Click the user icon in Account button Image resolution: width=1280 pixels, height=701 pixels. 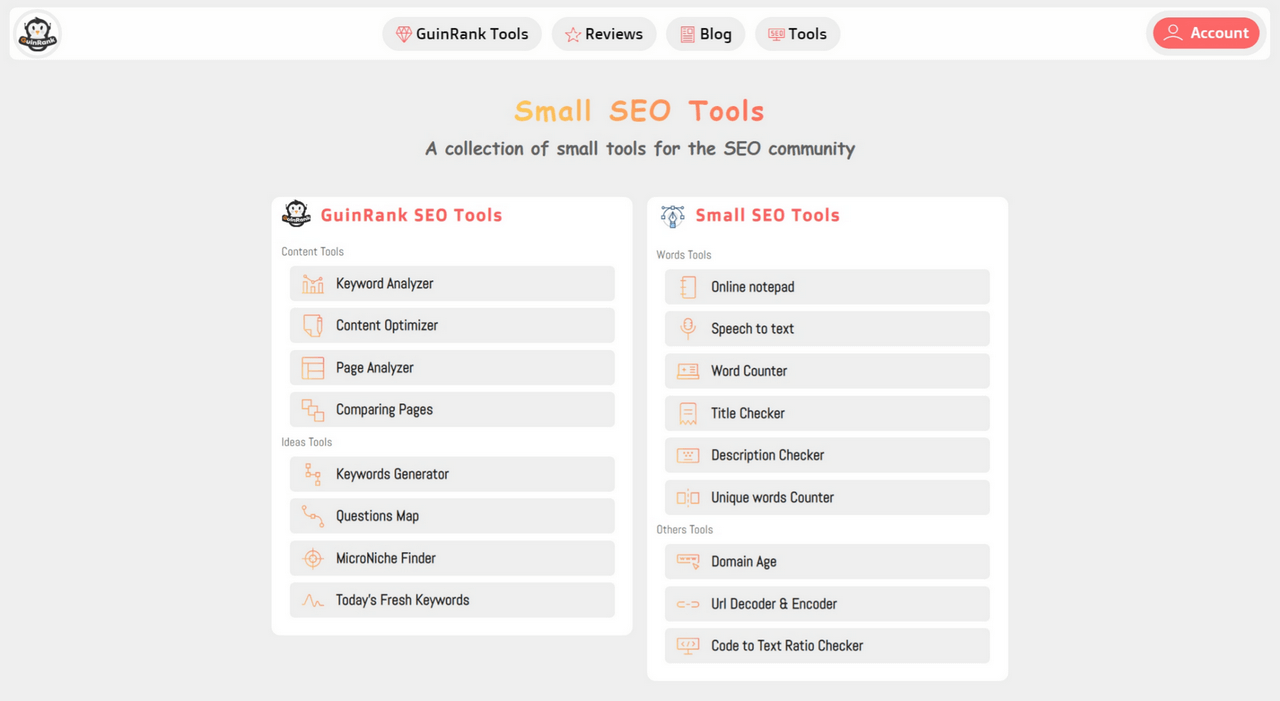(x=1174, y=33)
